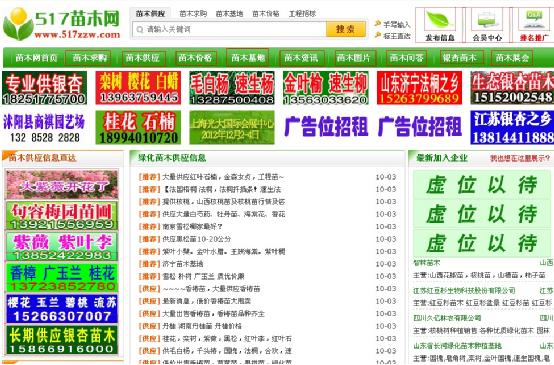Click the 樱花 玉兰 碧桃 流苏 sidebar banner
This screenshot has width=554, height=365.
click(62, 308)
